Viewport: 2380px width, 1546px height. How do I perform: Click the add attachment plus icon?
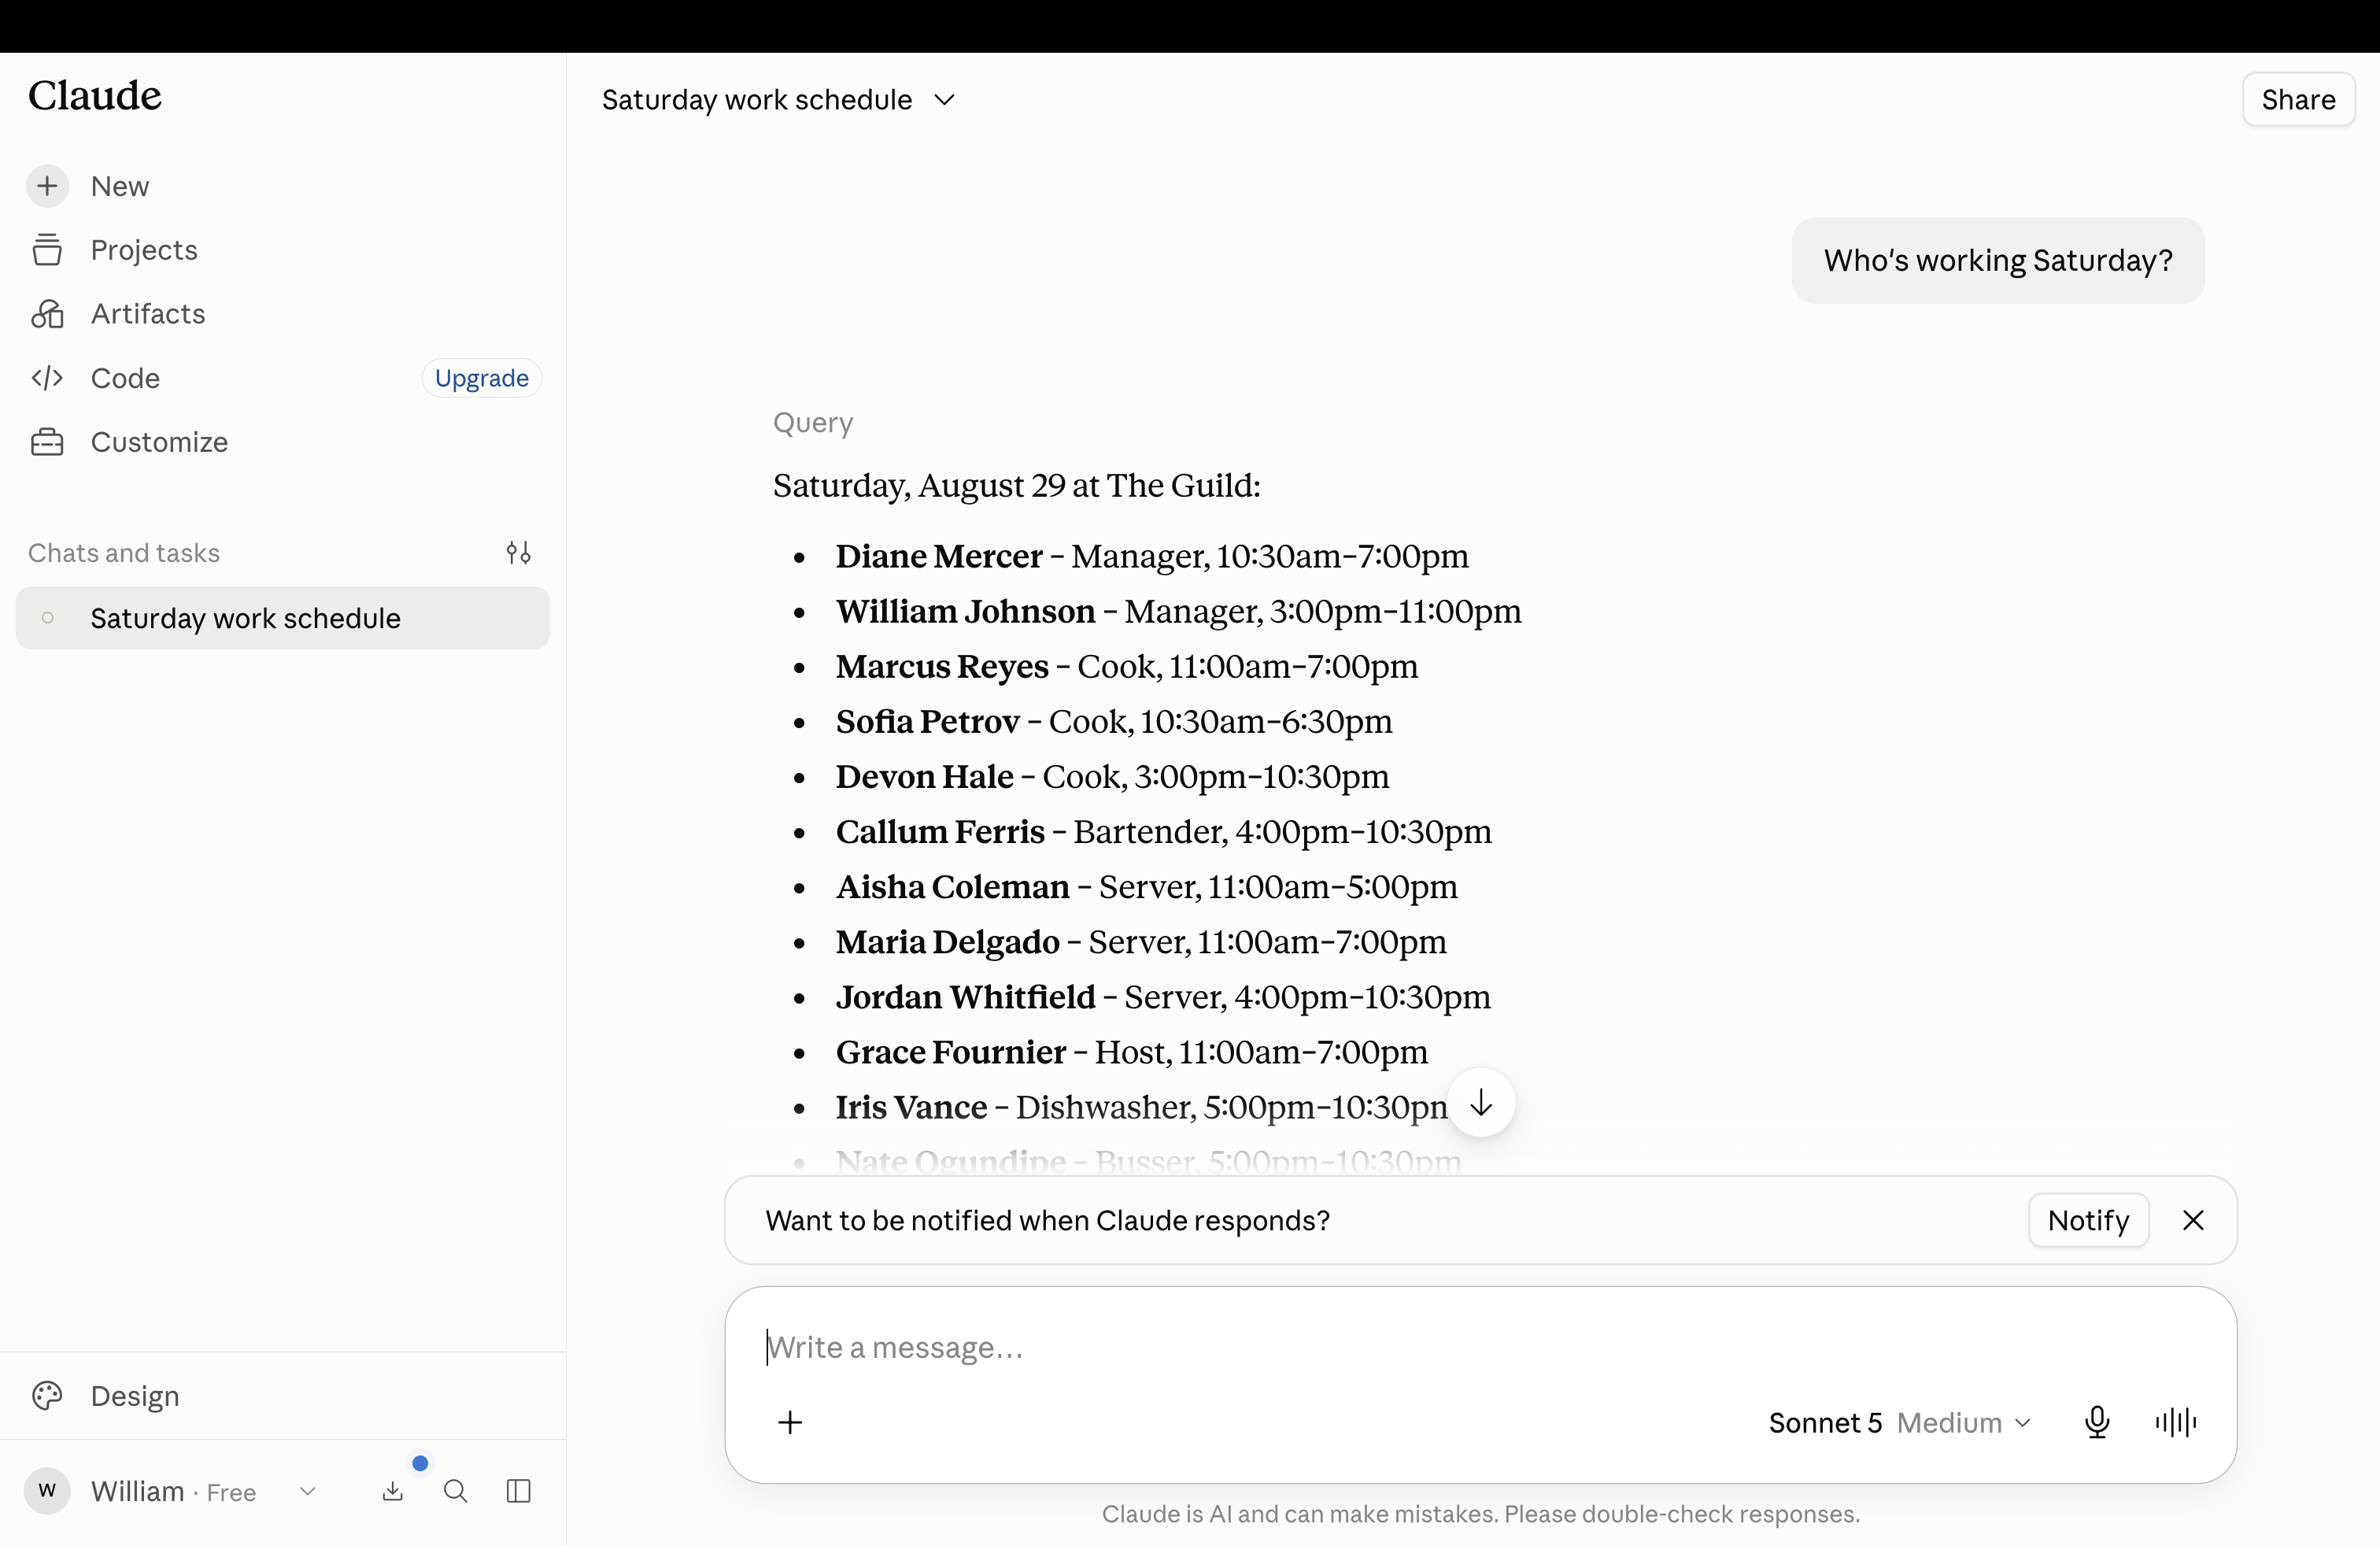point(790,1423)
